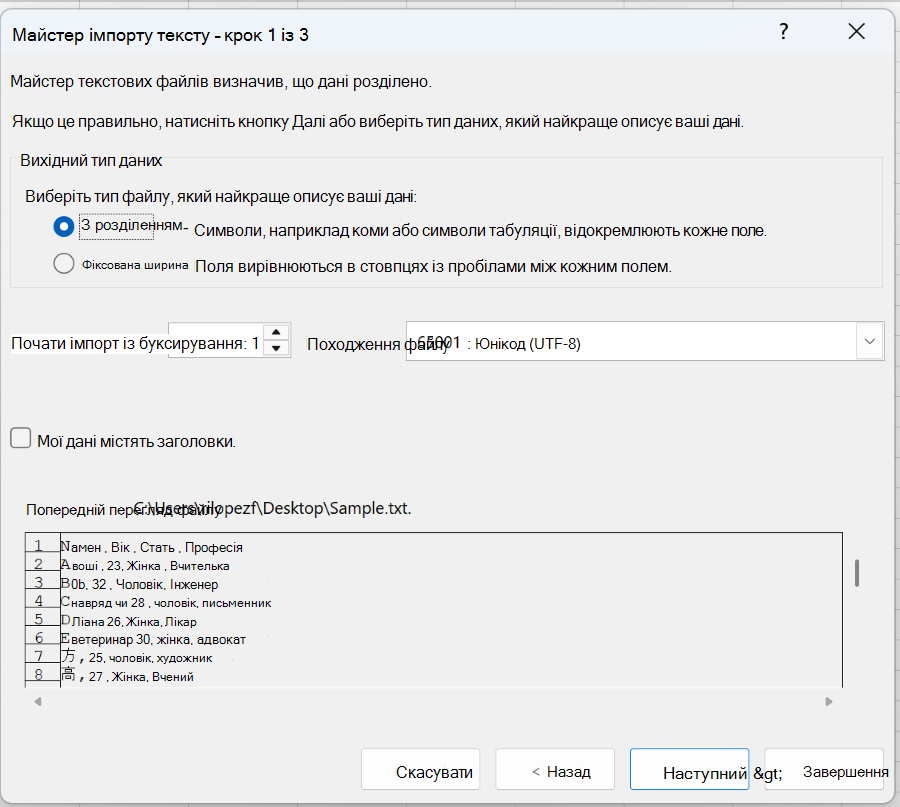
Task: Click preview row number 1
Action: [38, 545]
